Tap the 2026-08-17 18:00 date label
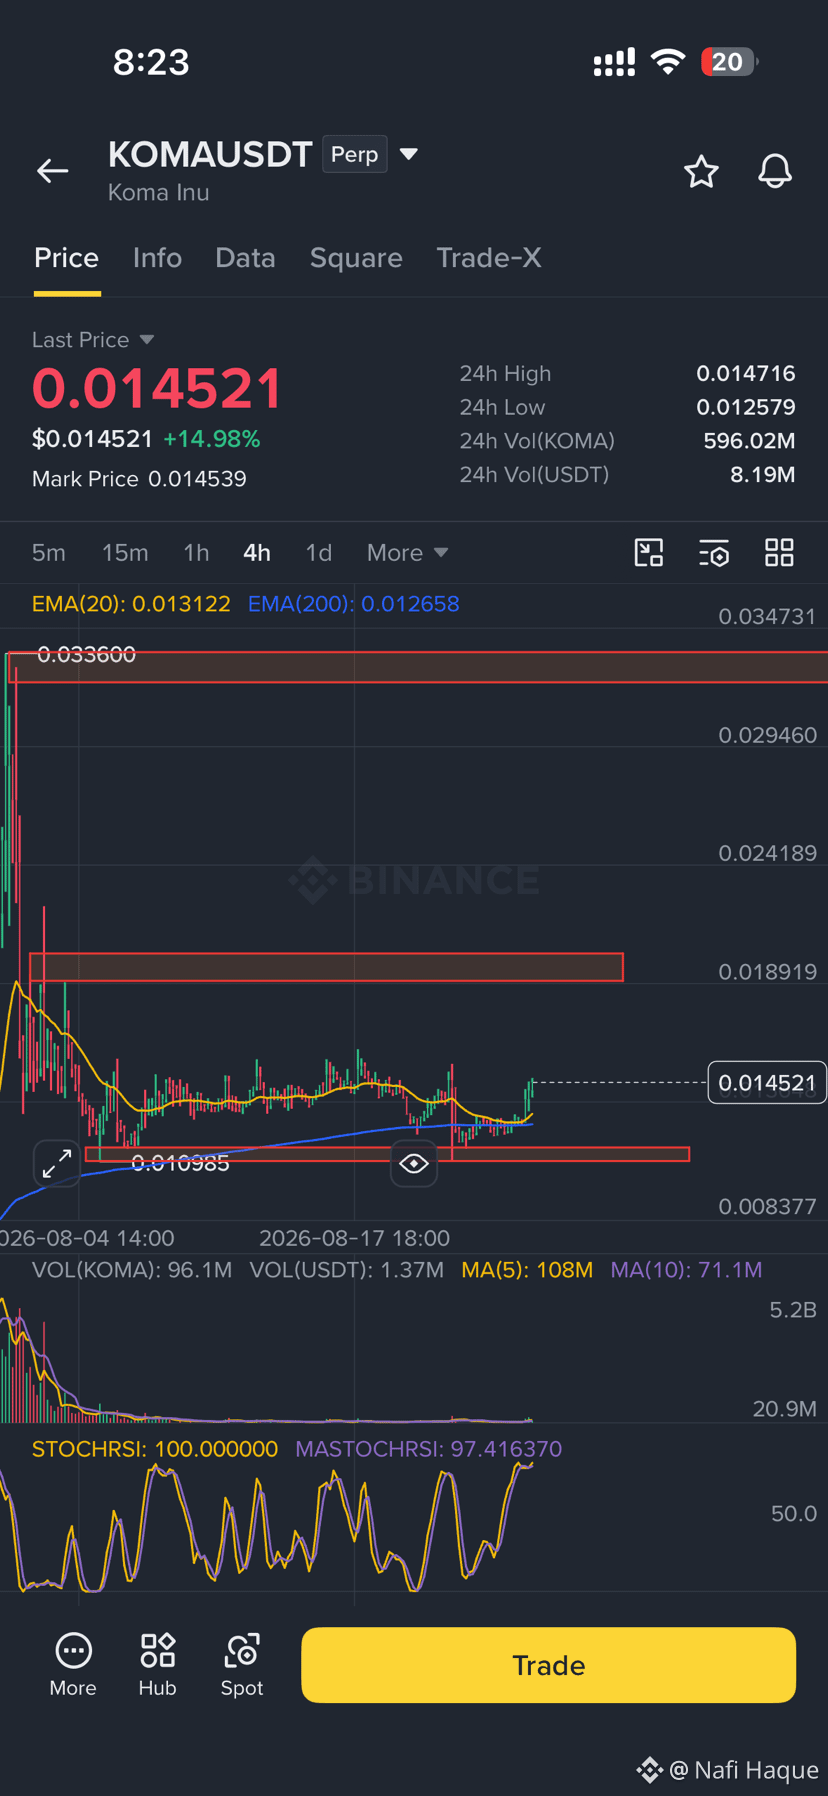 point(354,1238)
